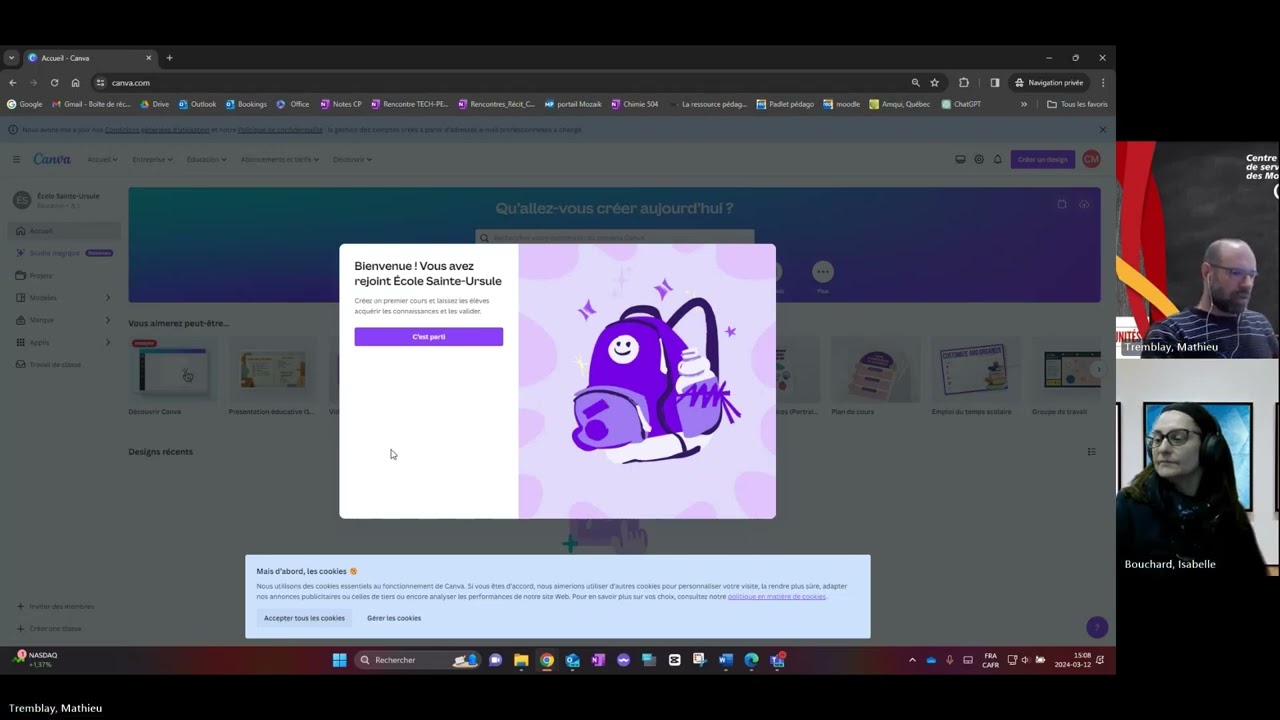Open the Navigation privée profile chip
The image size is (1280, 720).
1049,83
